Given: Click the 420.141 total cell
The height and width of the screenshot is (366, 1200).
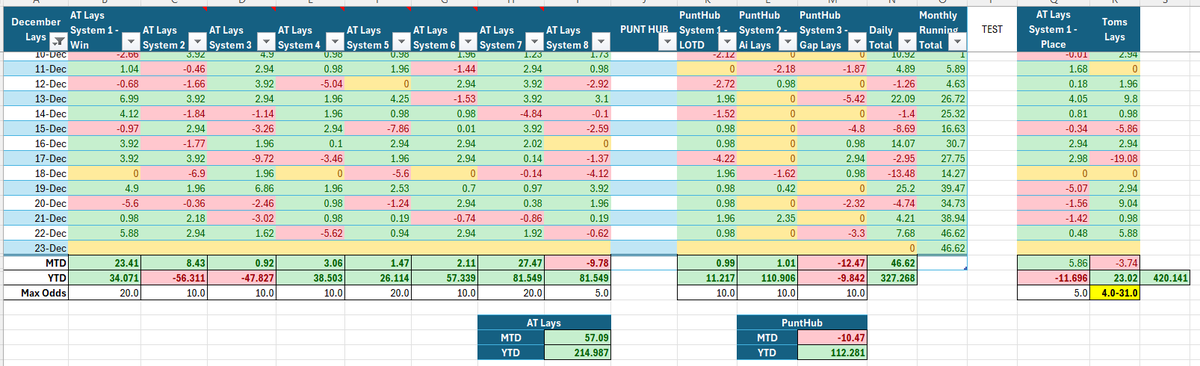Looking at the screenshot, I should (1166, 277).
